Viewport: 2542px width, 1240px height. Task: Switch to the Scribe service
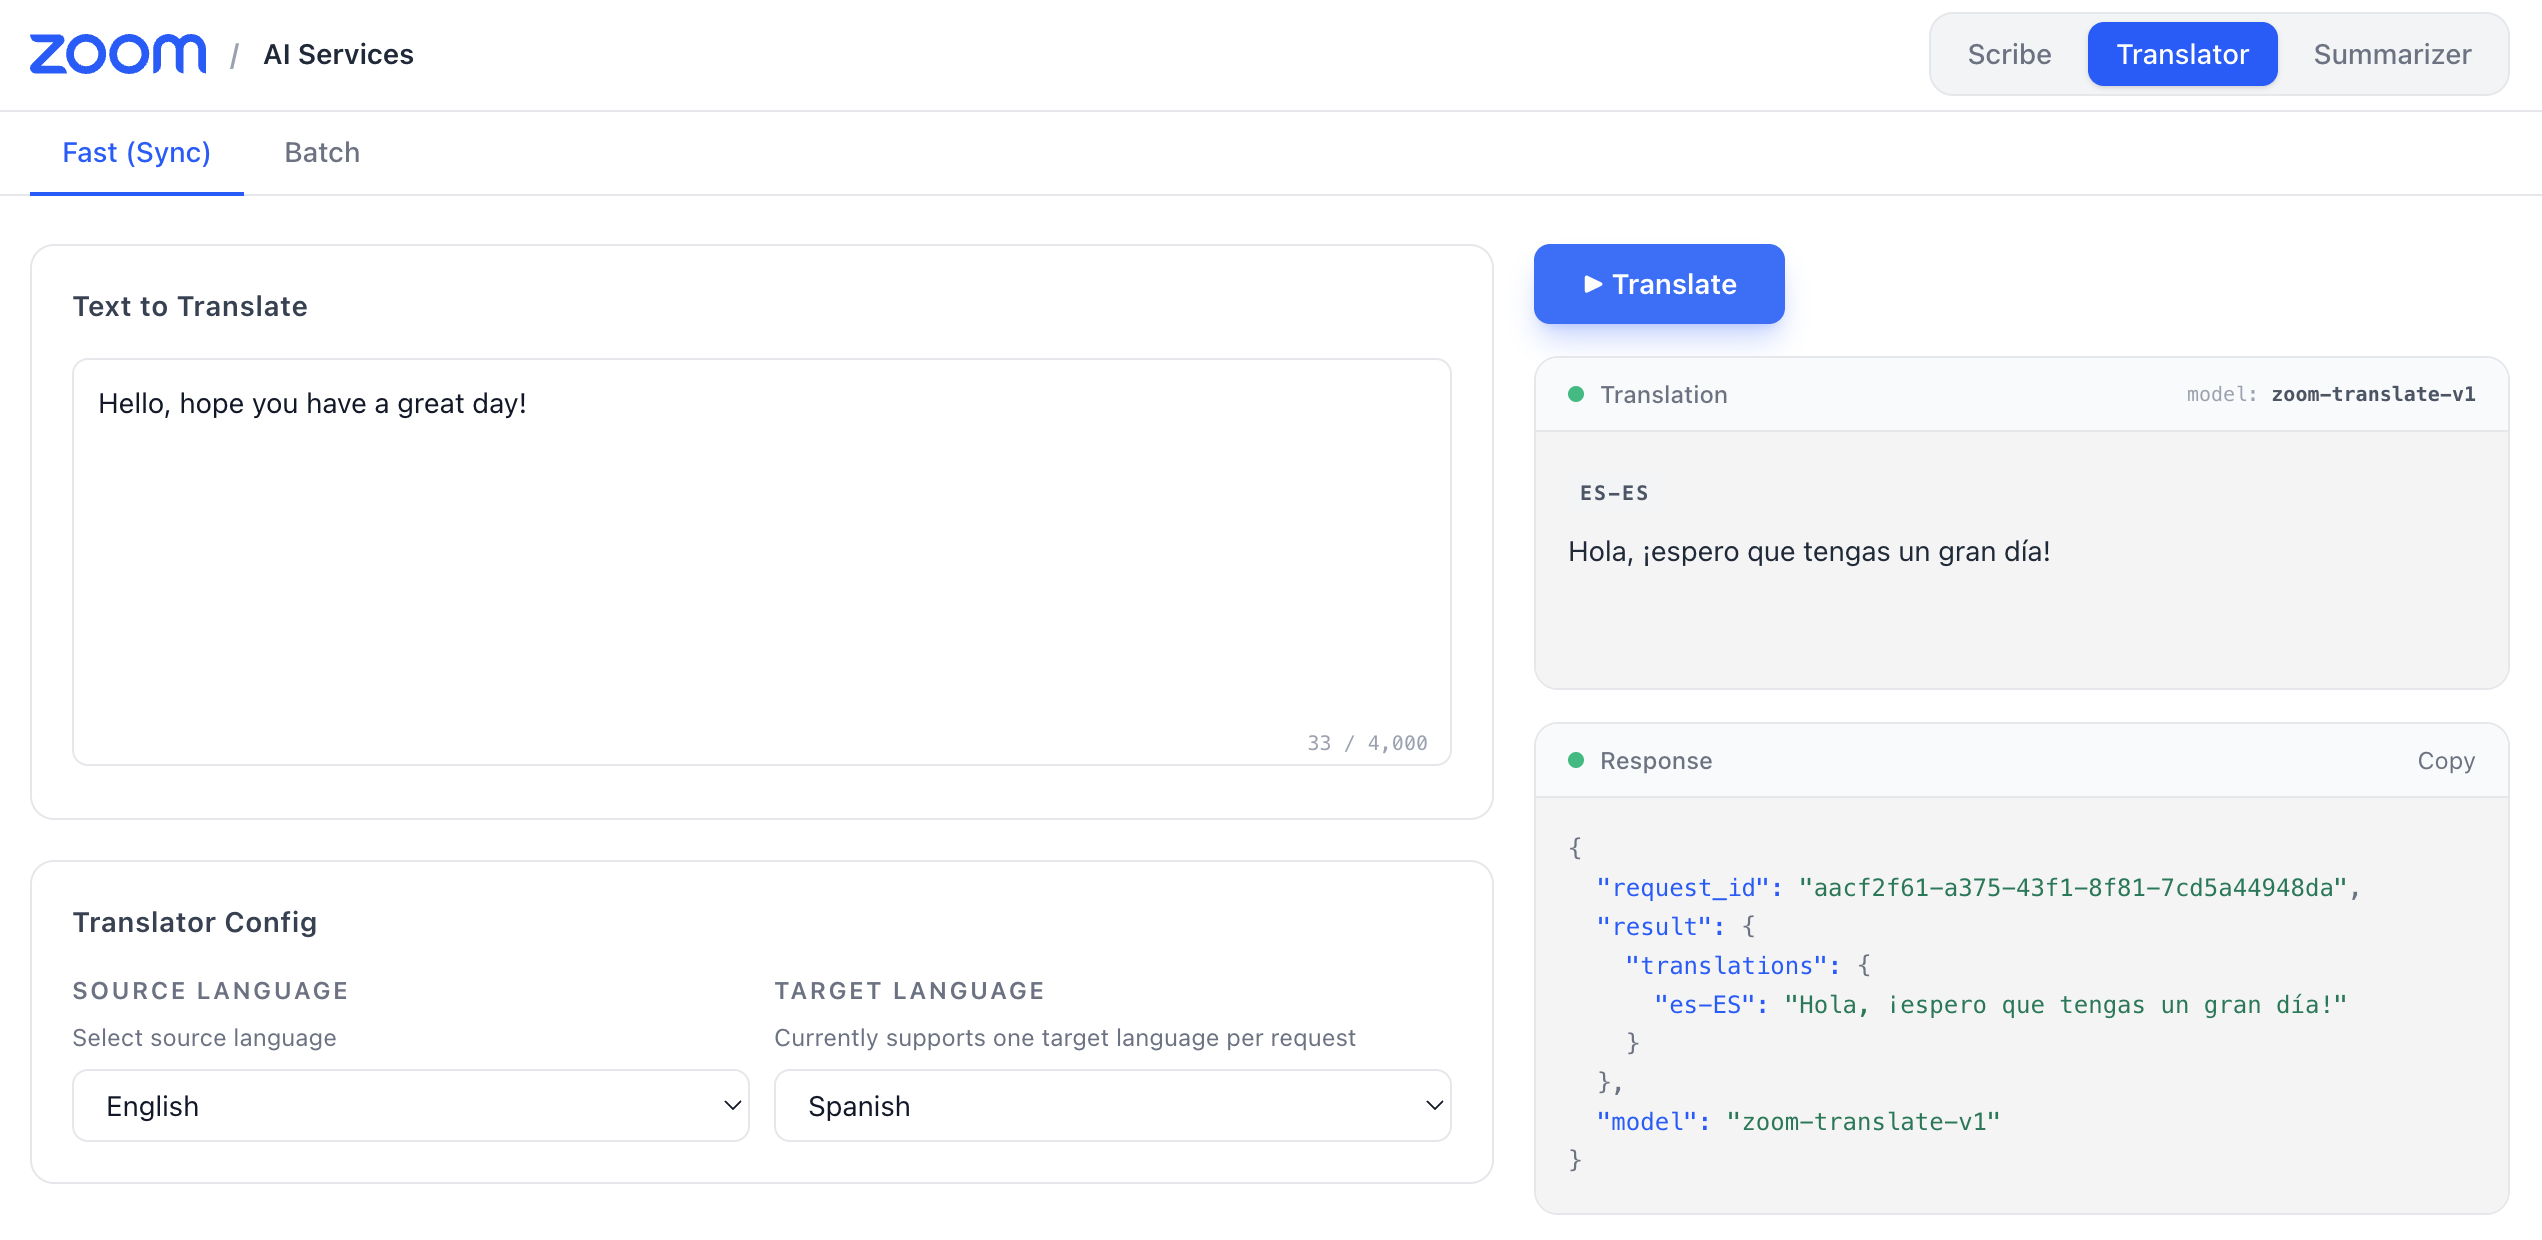(x=2009, y=54)
